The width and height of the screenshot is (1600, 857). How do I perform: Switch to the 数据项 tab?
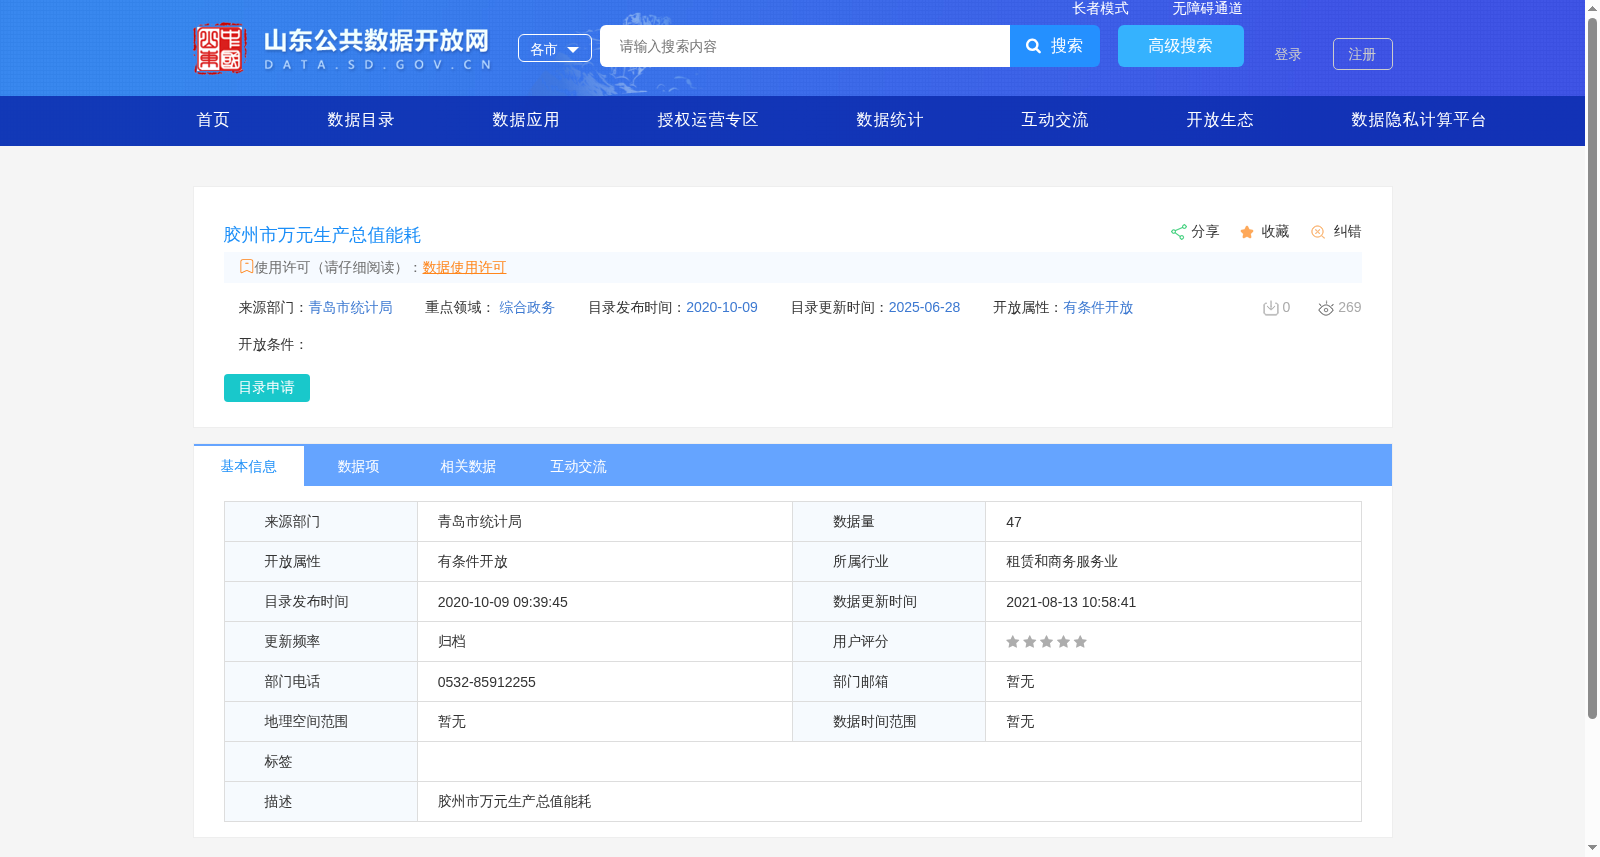tap(358, 466)
